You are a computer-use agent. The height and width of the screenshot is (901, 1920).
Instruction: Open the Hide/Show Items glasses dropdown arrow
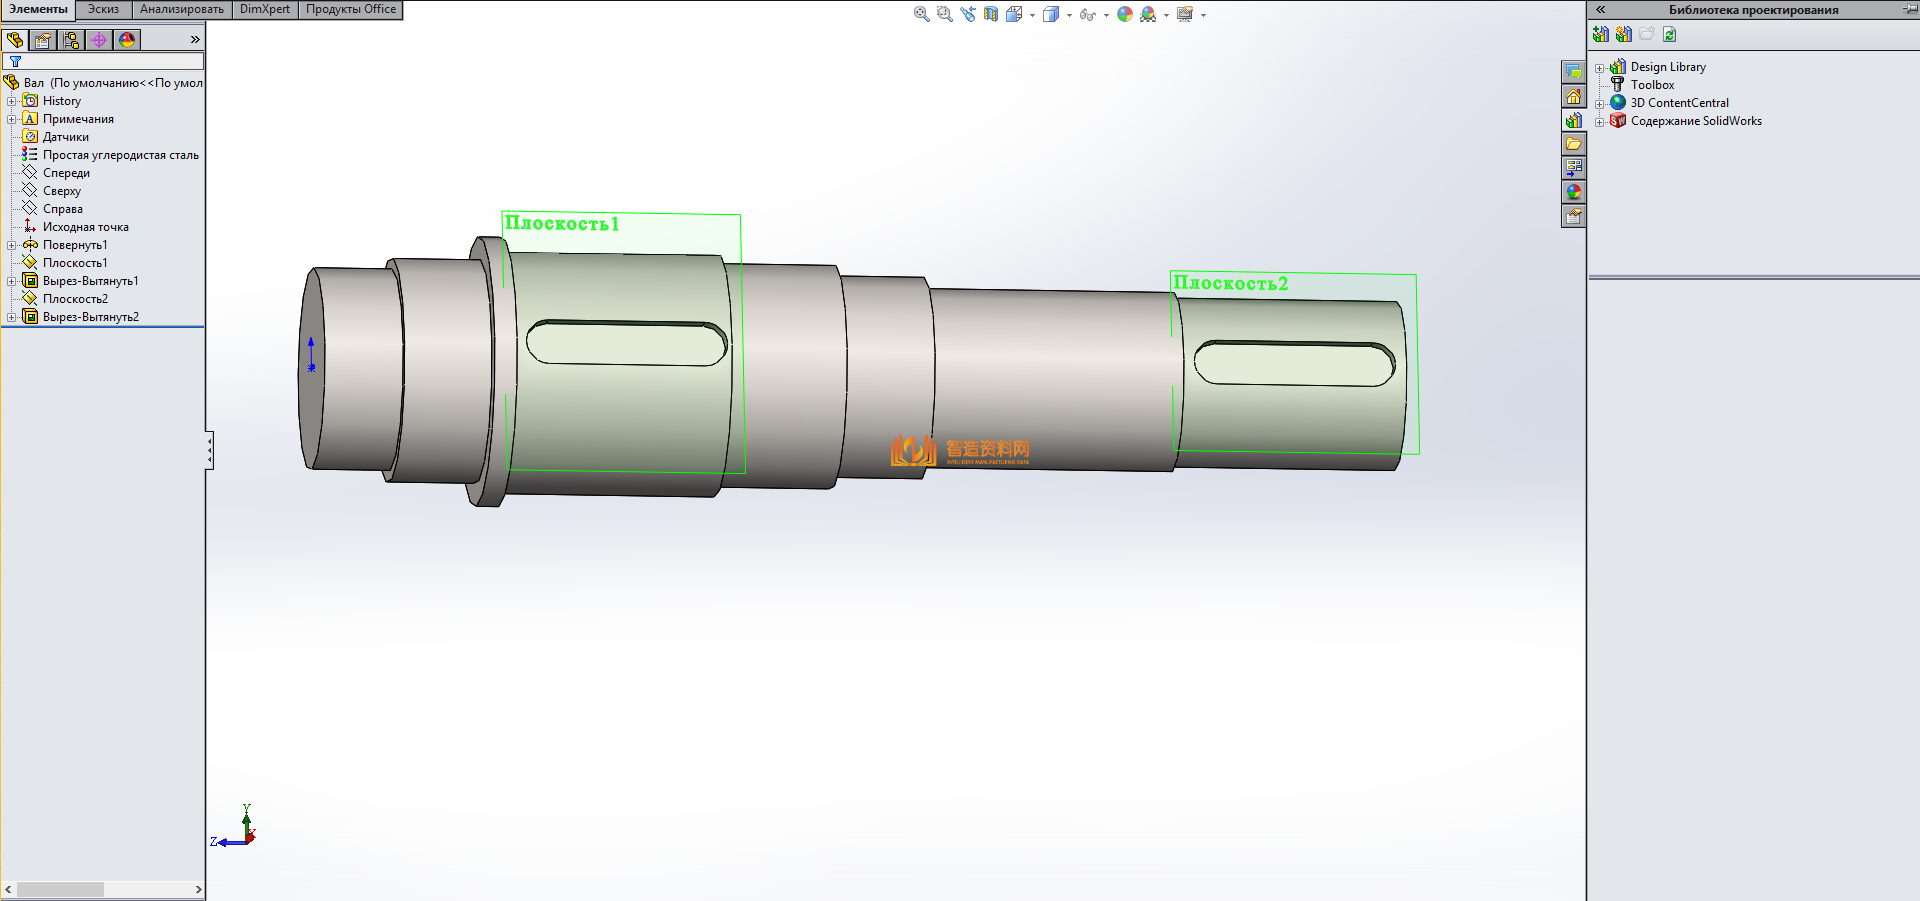coord(1106,15)
